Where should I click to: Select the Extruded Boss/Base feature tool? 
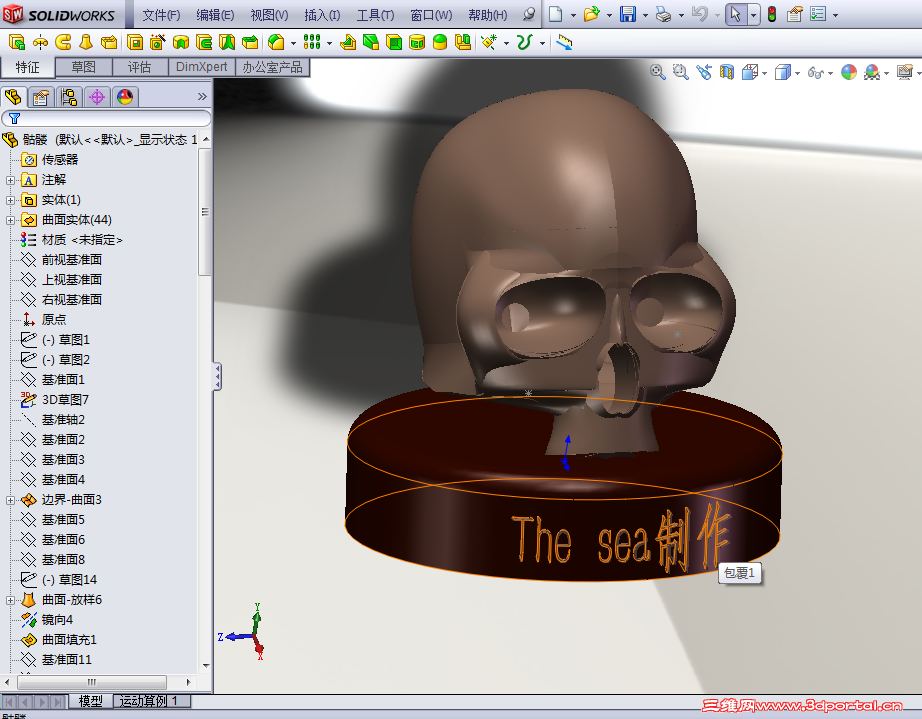pos(16,42)
